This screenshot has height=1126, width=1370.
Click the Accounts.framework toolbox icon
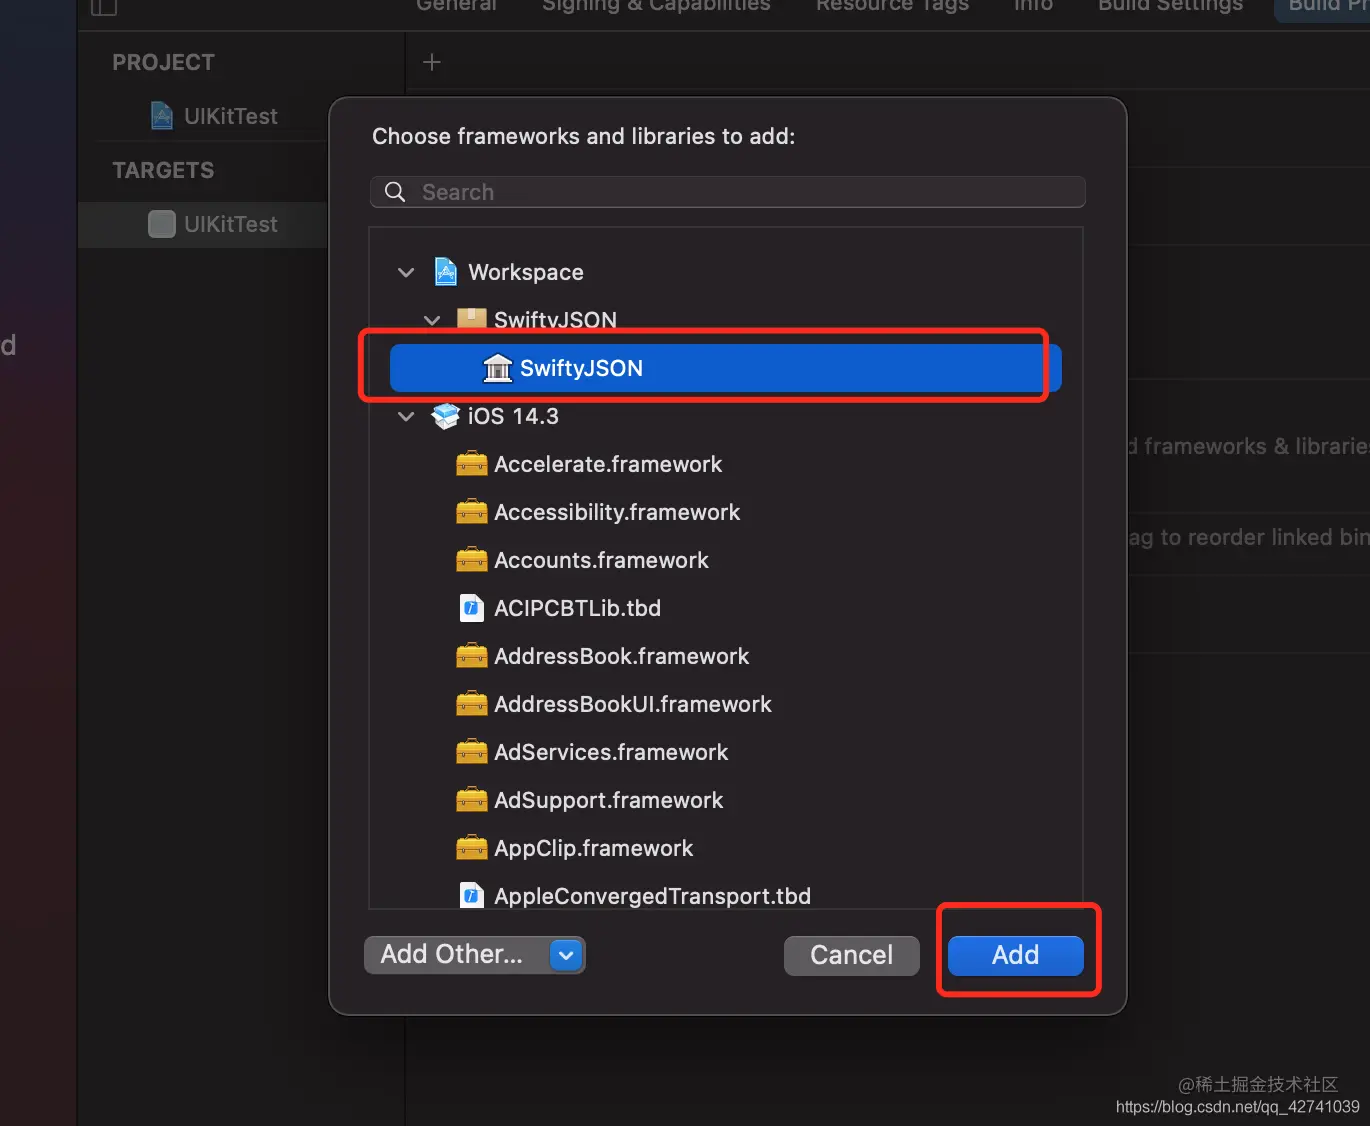pos(471,560)
